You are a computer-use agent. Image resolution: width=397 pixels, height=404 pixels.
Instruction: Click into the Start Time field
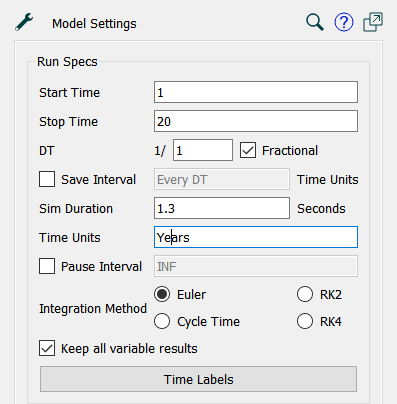tap(256, 92)
